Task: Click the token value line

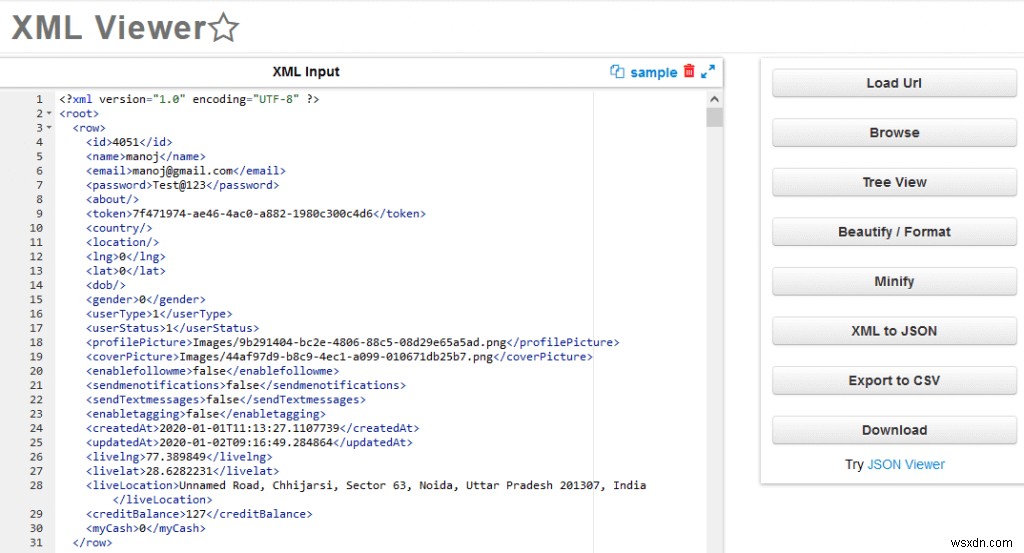Action: click(256, 213)
